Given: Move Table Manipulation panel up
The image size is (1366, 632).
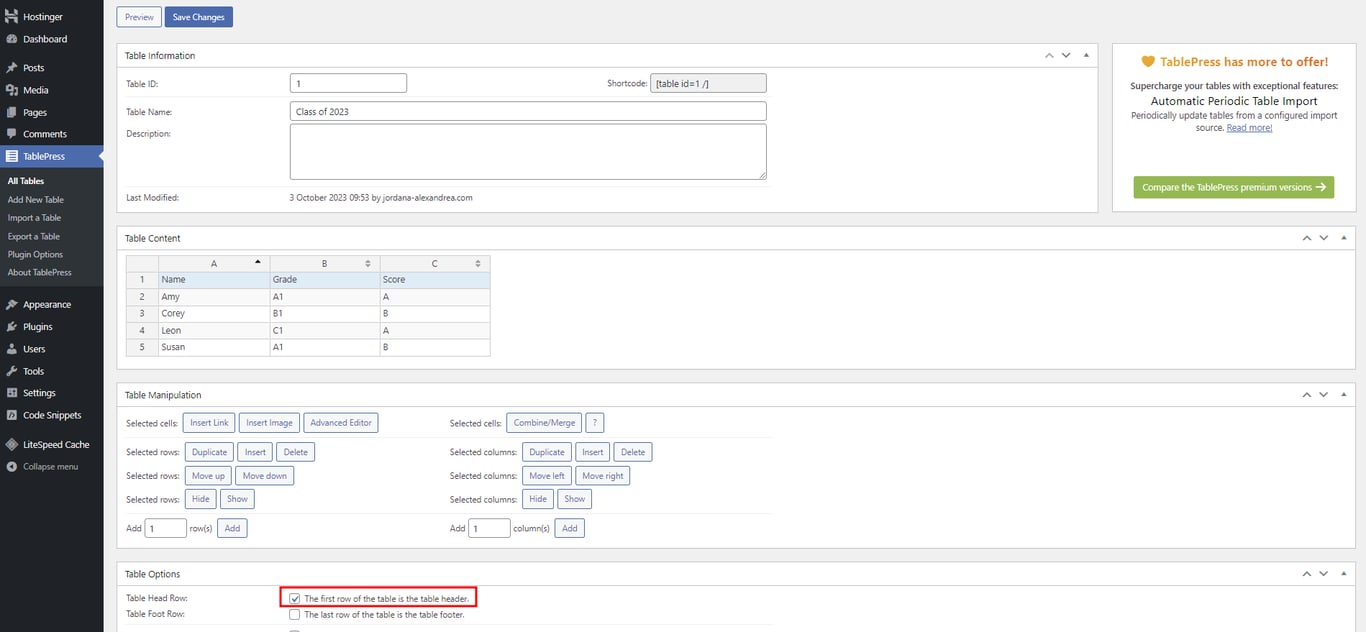Looking at the screenshot, I should tap(1307, 395).
